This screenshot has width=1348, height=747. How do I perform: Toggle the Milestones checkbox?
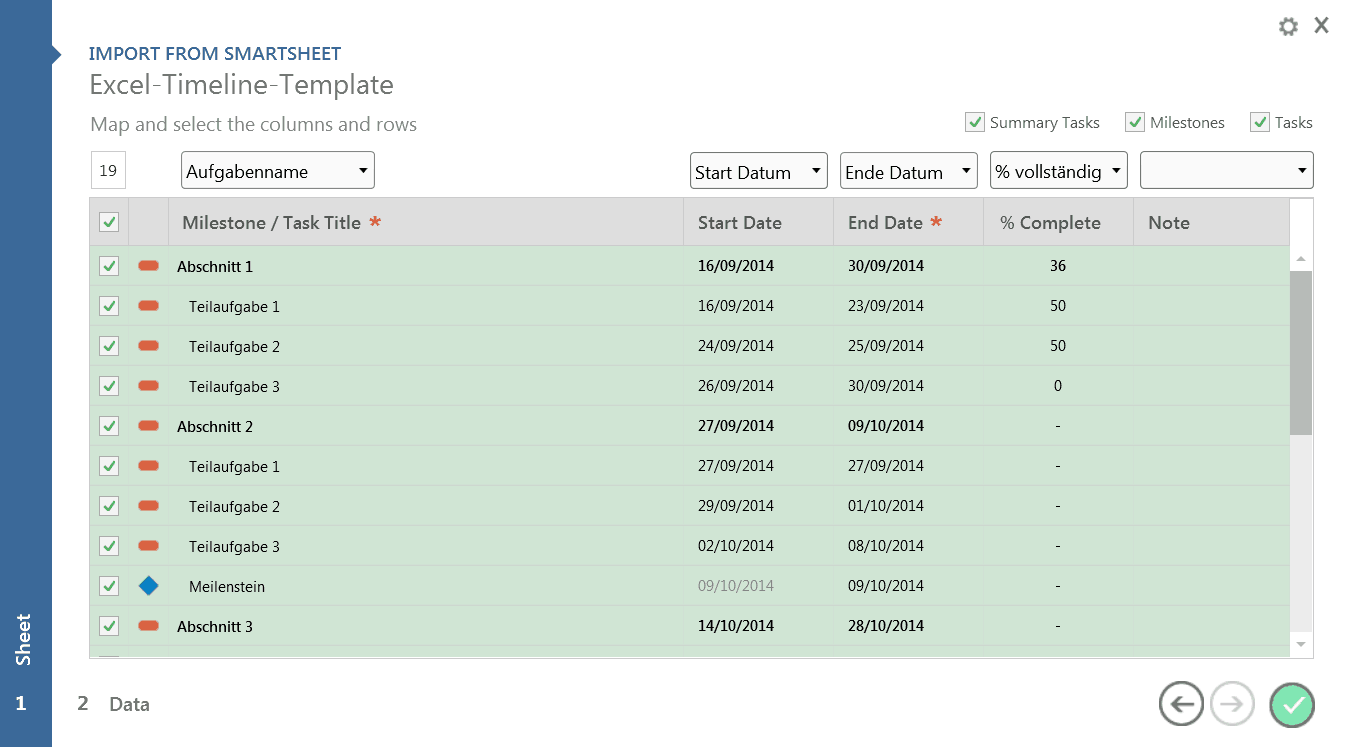click(x=1135, y=122)
